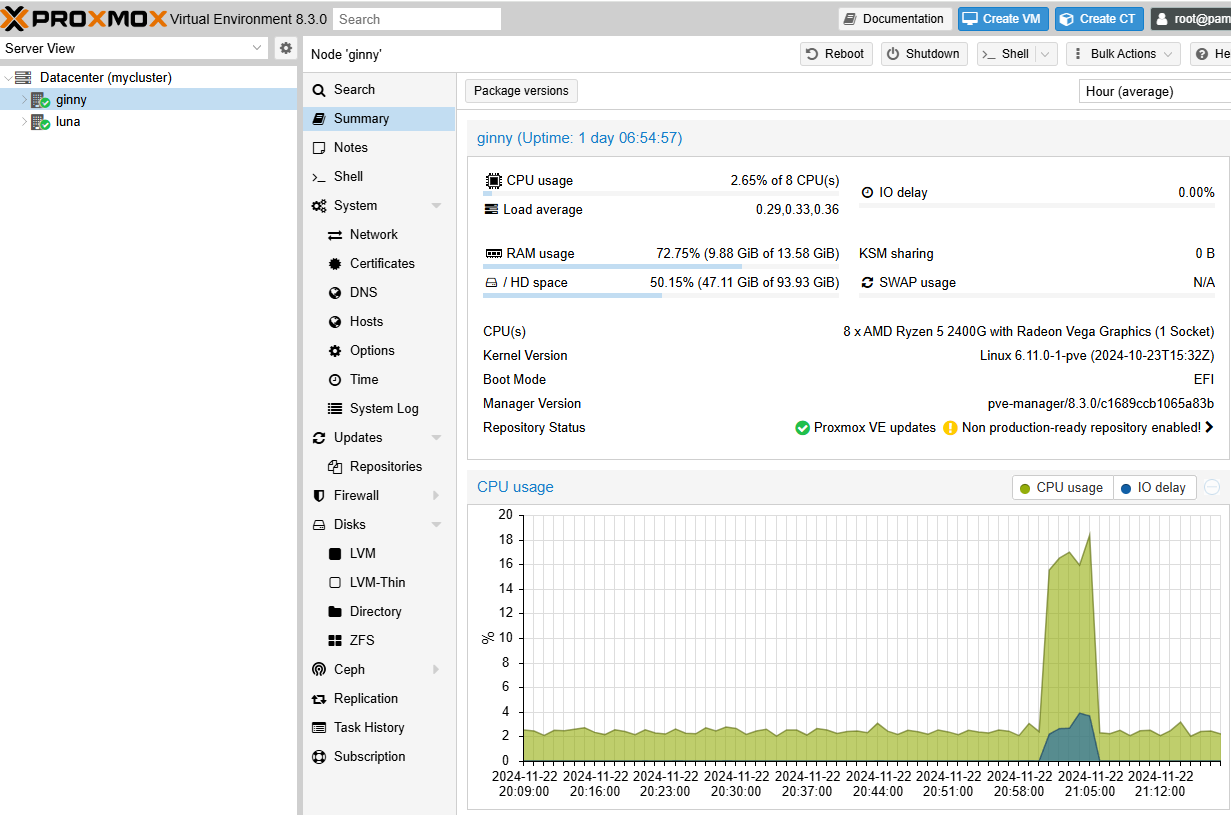
Task: Click the luna node server icon
Action: (x=40, y=122)
